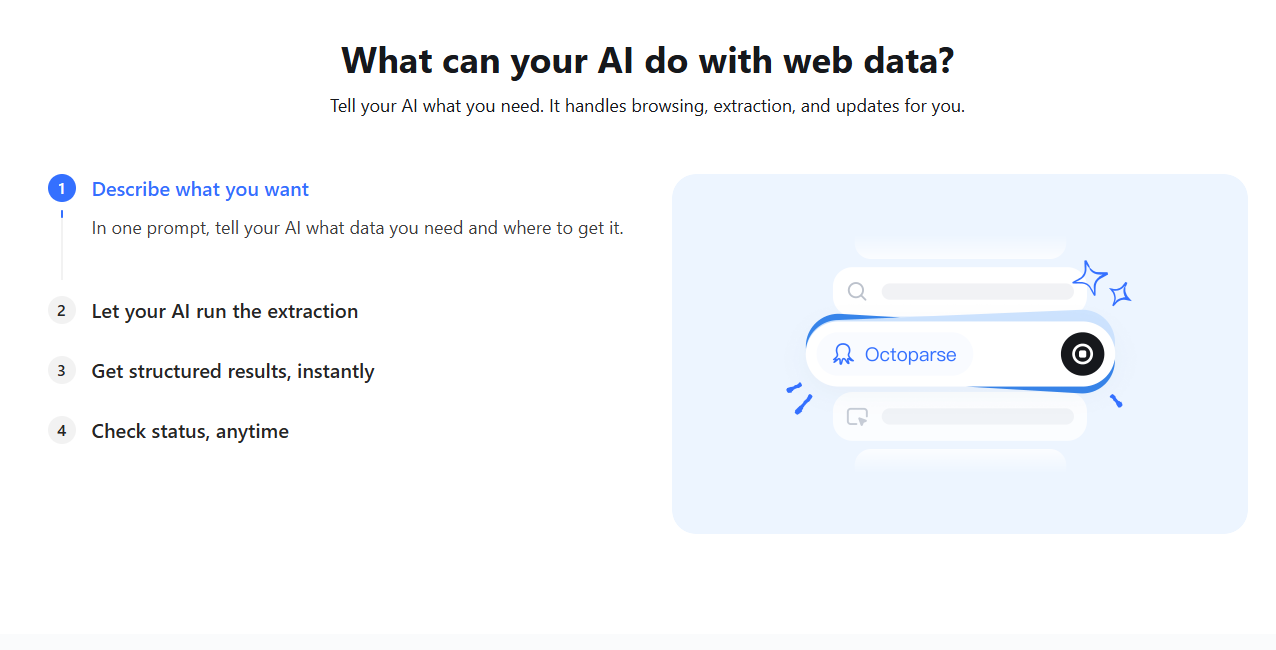Open the "Check status, anytime" step
Viewport: 1276px width, 650px height.
[190, 431]
